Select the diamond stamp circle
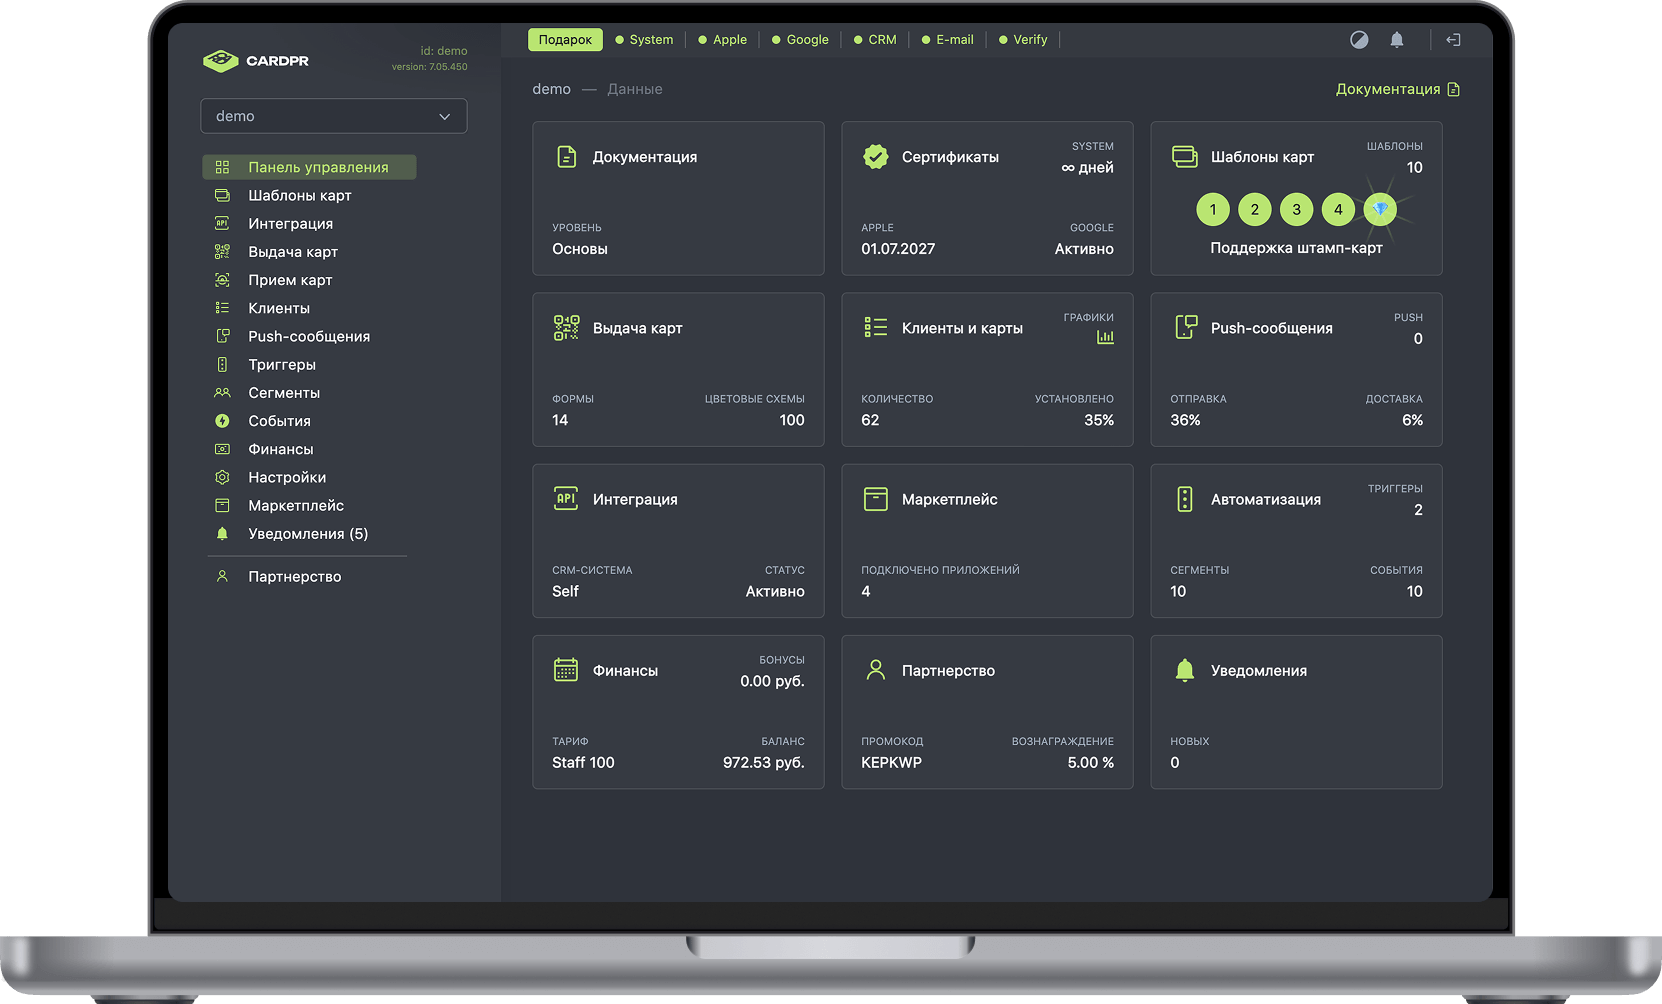1662x1004 pixels. 1380,209
